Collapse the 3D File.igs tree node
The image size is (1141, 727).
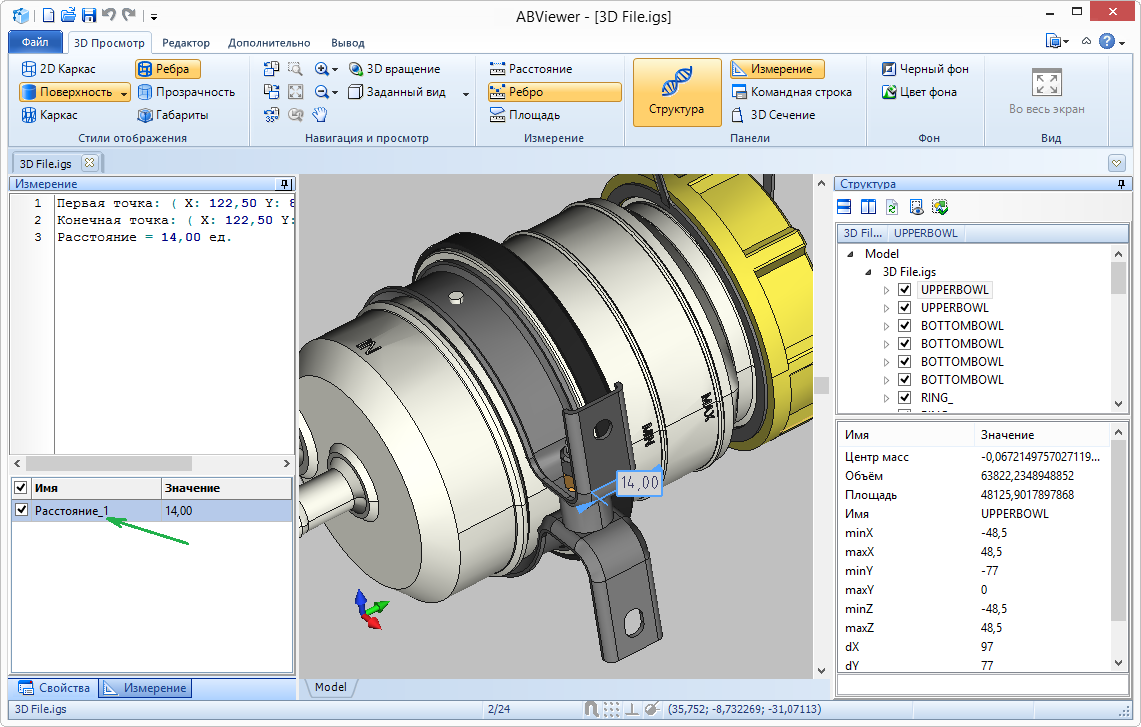coord(868,272)
